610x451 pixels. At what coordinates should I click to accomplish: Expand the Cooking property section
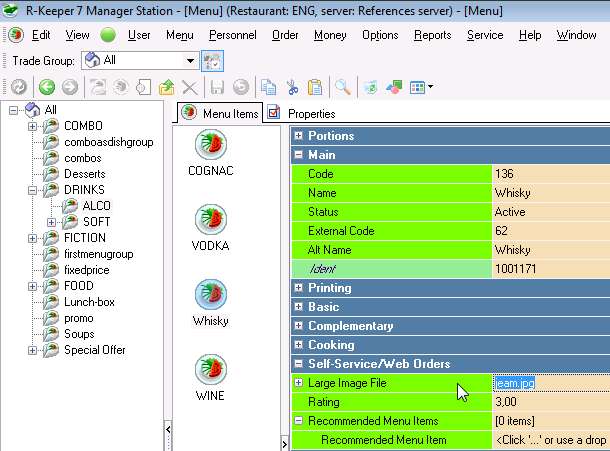click(x=298, y=344)
